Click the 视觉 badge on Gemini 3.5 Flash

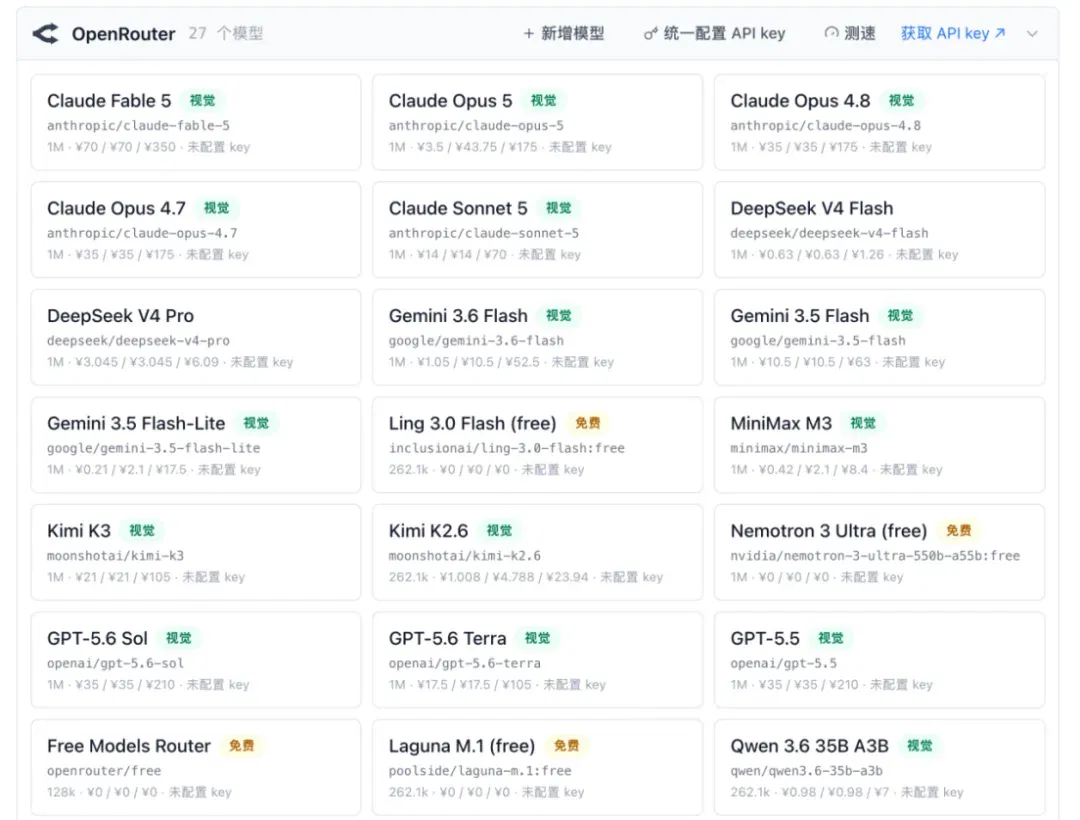tap(900, 315)
